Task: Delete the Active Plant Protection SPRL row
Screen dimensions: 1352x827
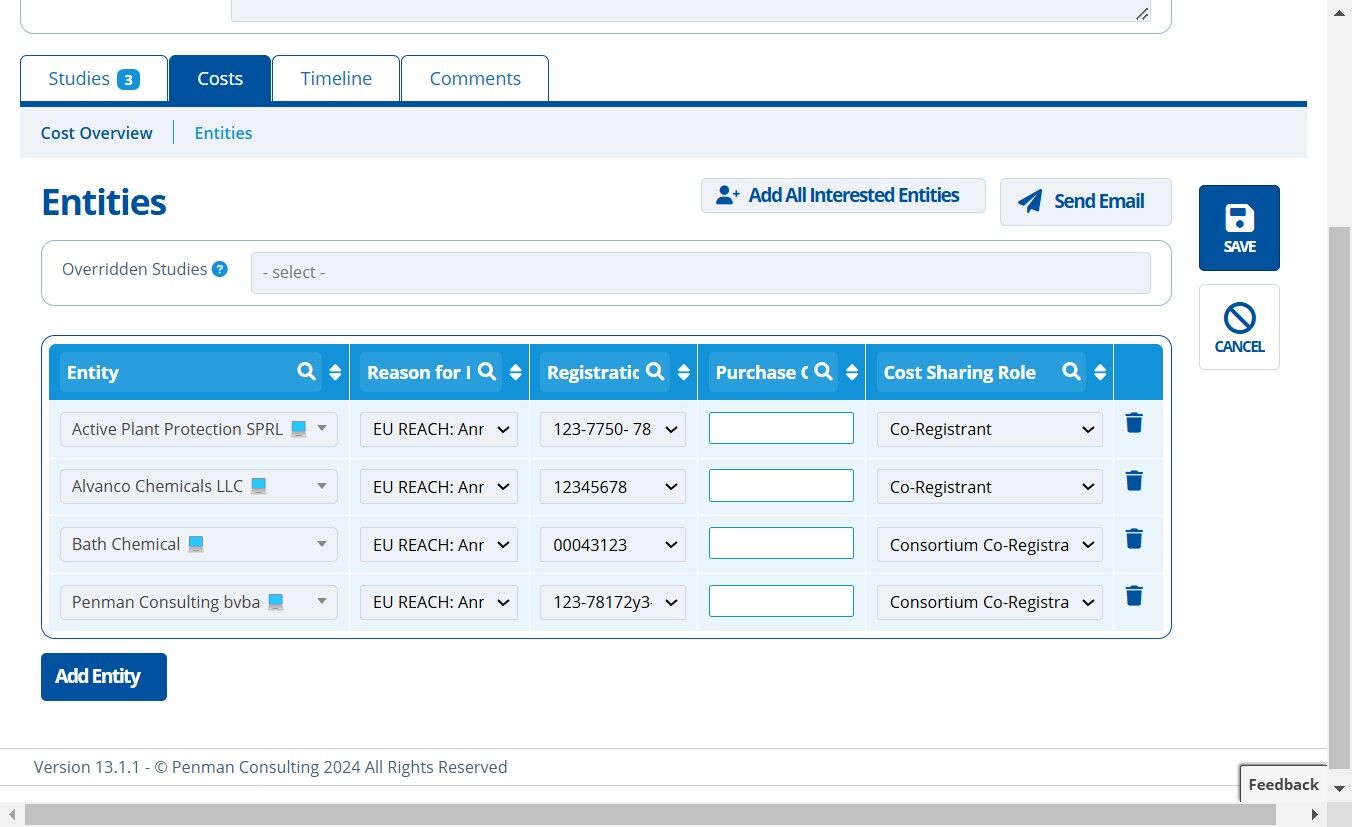Action: pos(1134,423)
